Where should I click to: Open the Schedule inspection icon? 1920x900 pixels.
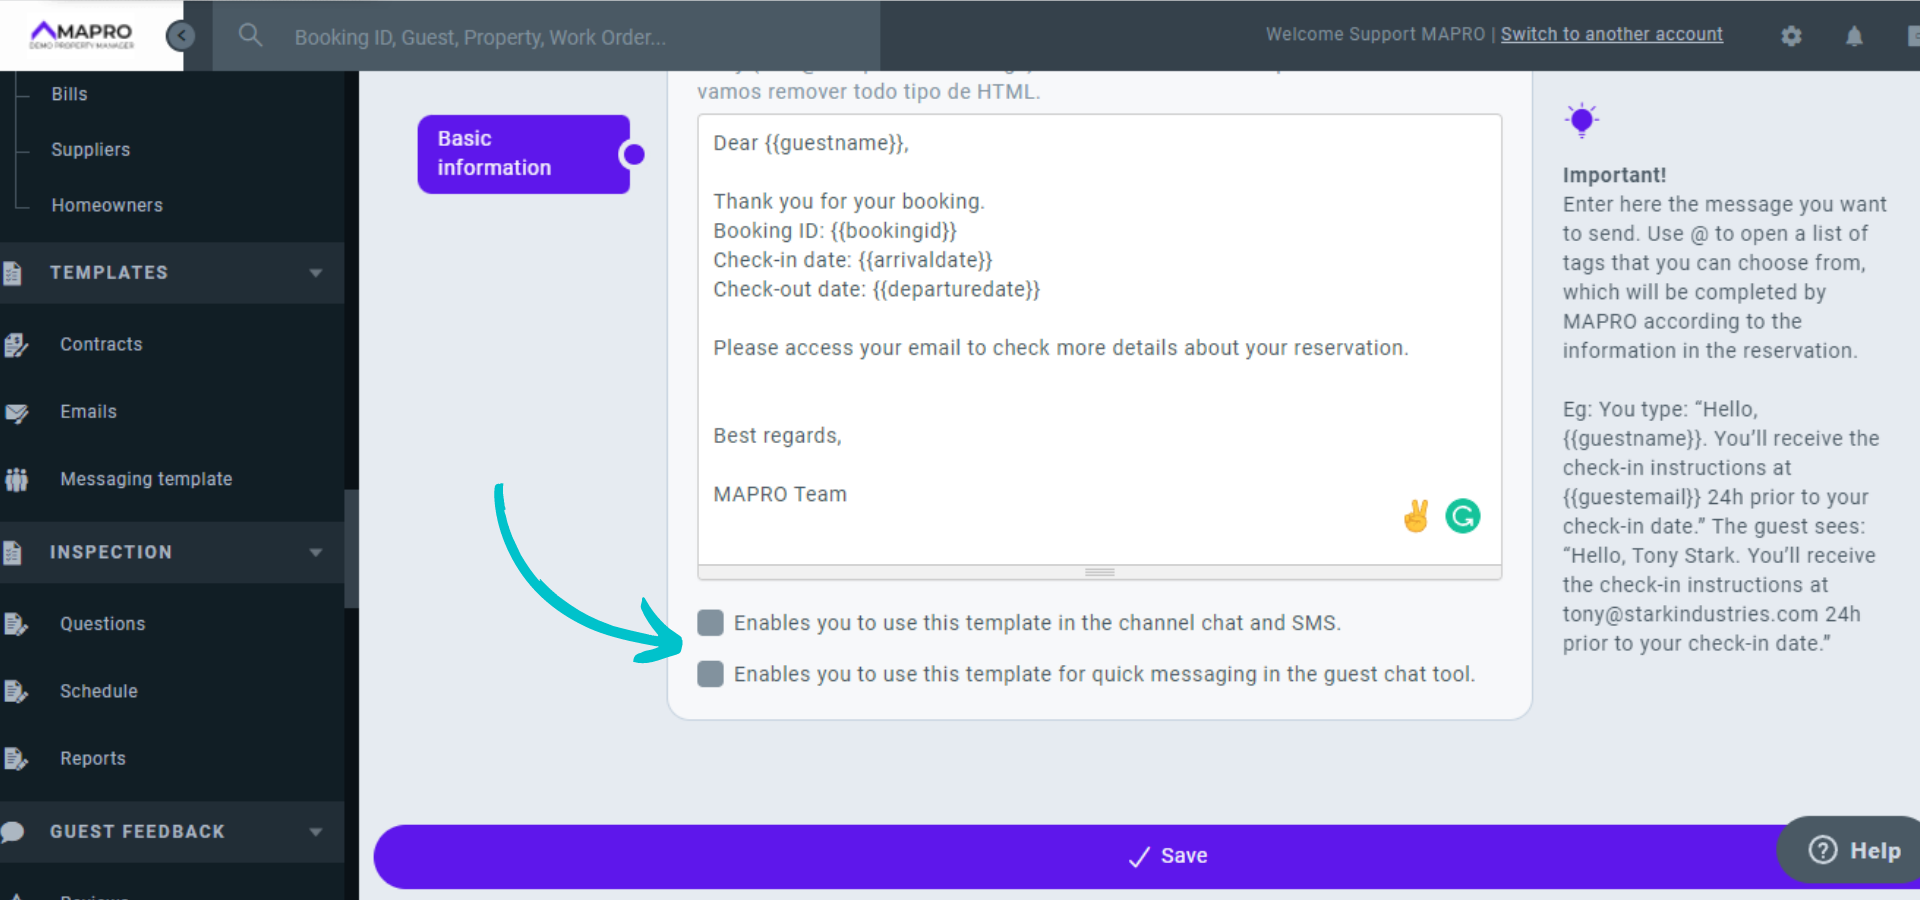[18, 690]
